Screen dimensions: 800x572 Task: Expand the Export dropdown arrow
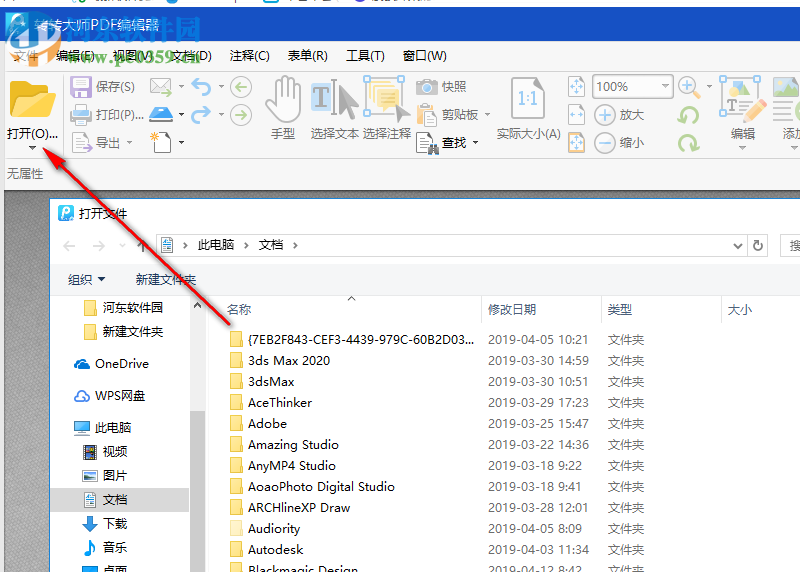tap(130, 142)
